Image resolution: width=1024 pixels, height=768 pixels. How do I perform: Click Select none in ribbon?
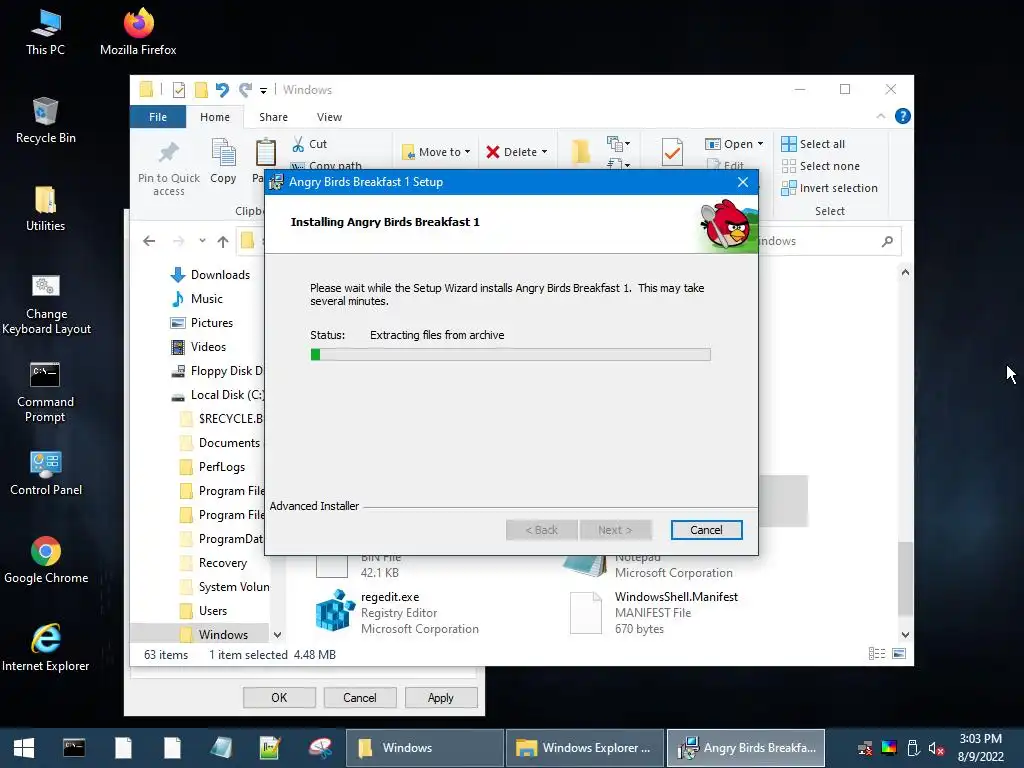[x=821, y=166]
